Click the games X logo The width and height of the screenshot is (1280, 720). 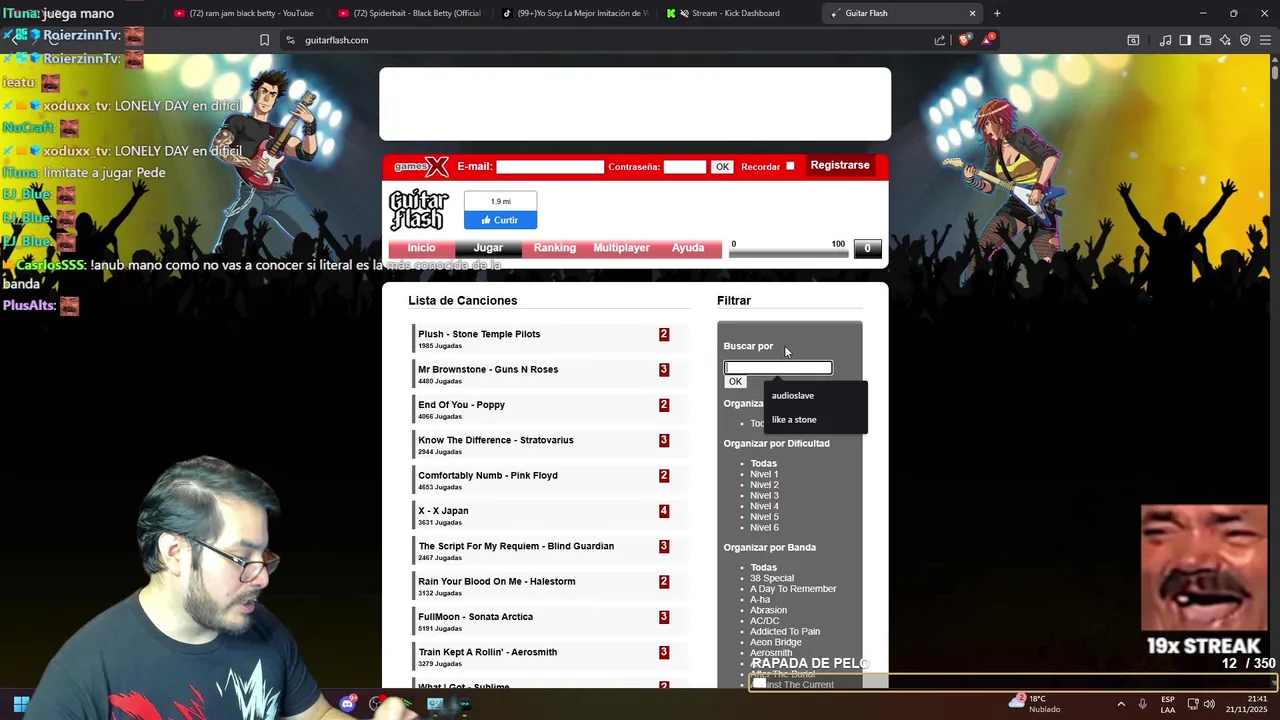(x=421, y=166)
